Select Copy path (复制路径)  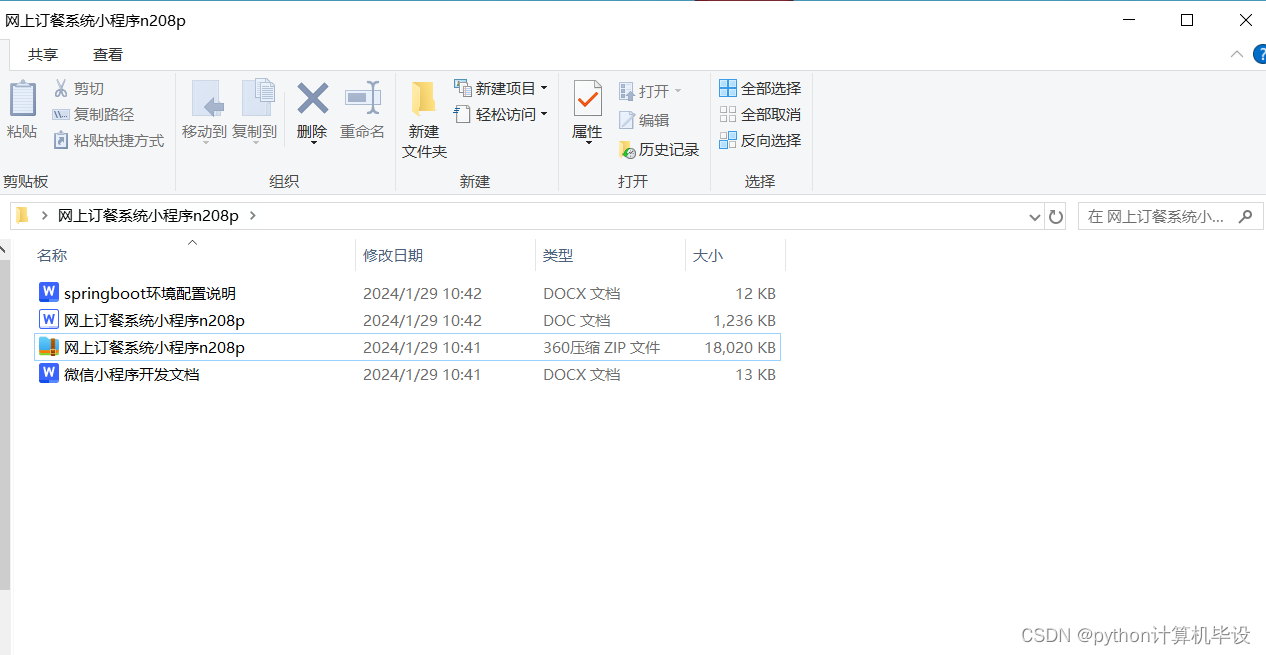tap(93, 115)
